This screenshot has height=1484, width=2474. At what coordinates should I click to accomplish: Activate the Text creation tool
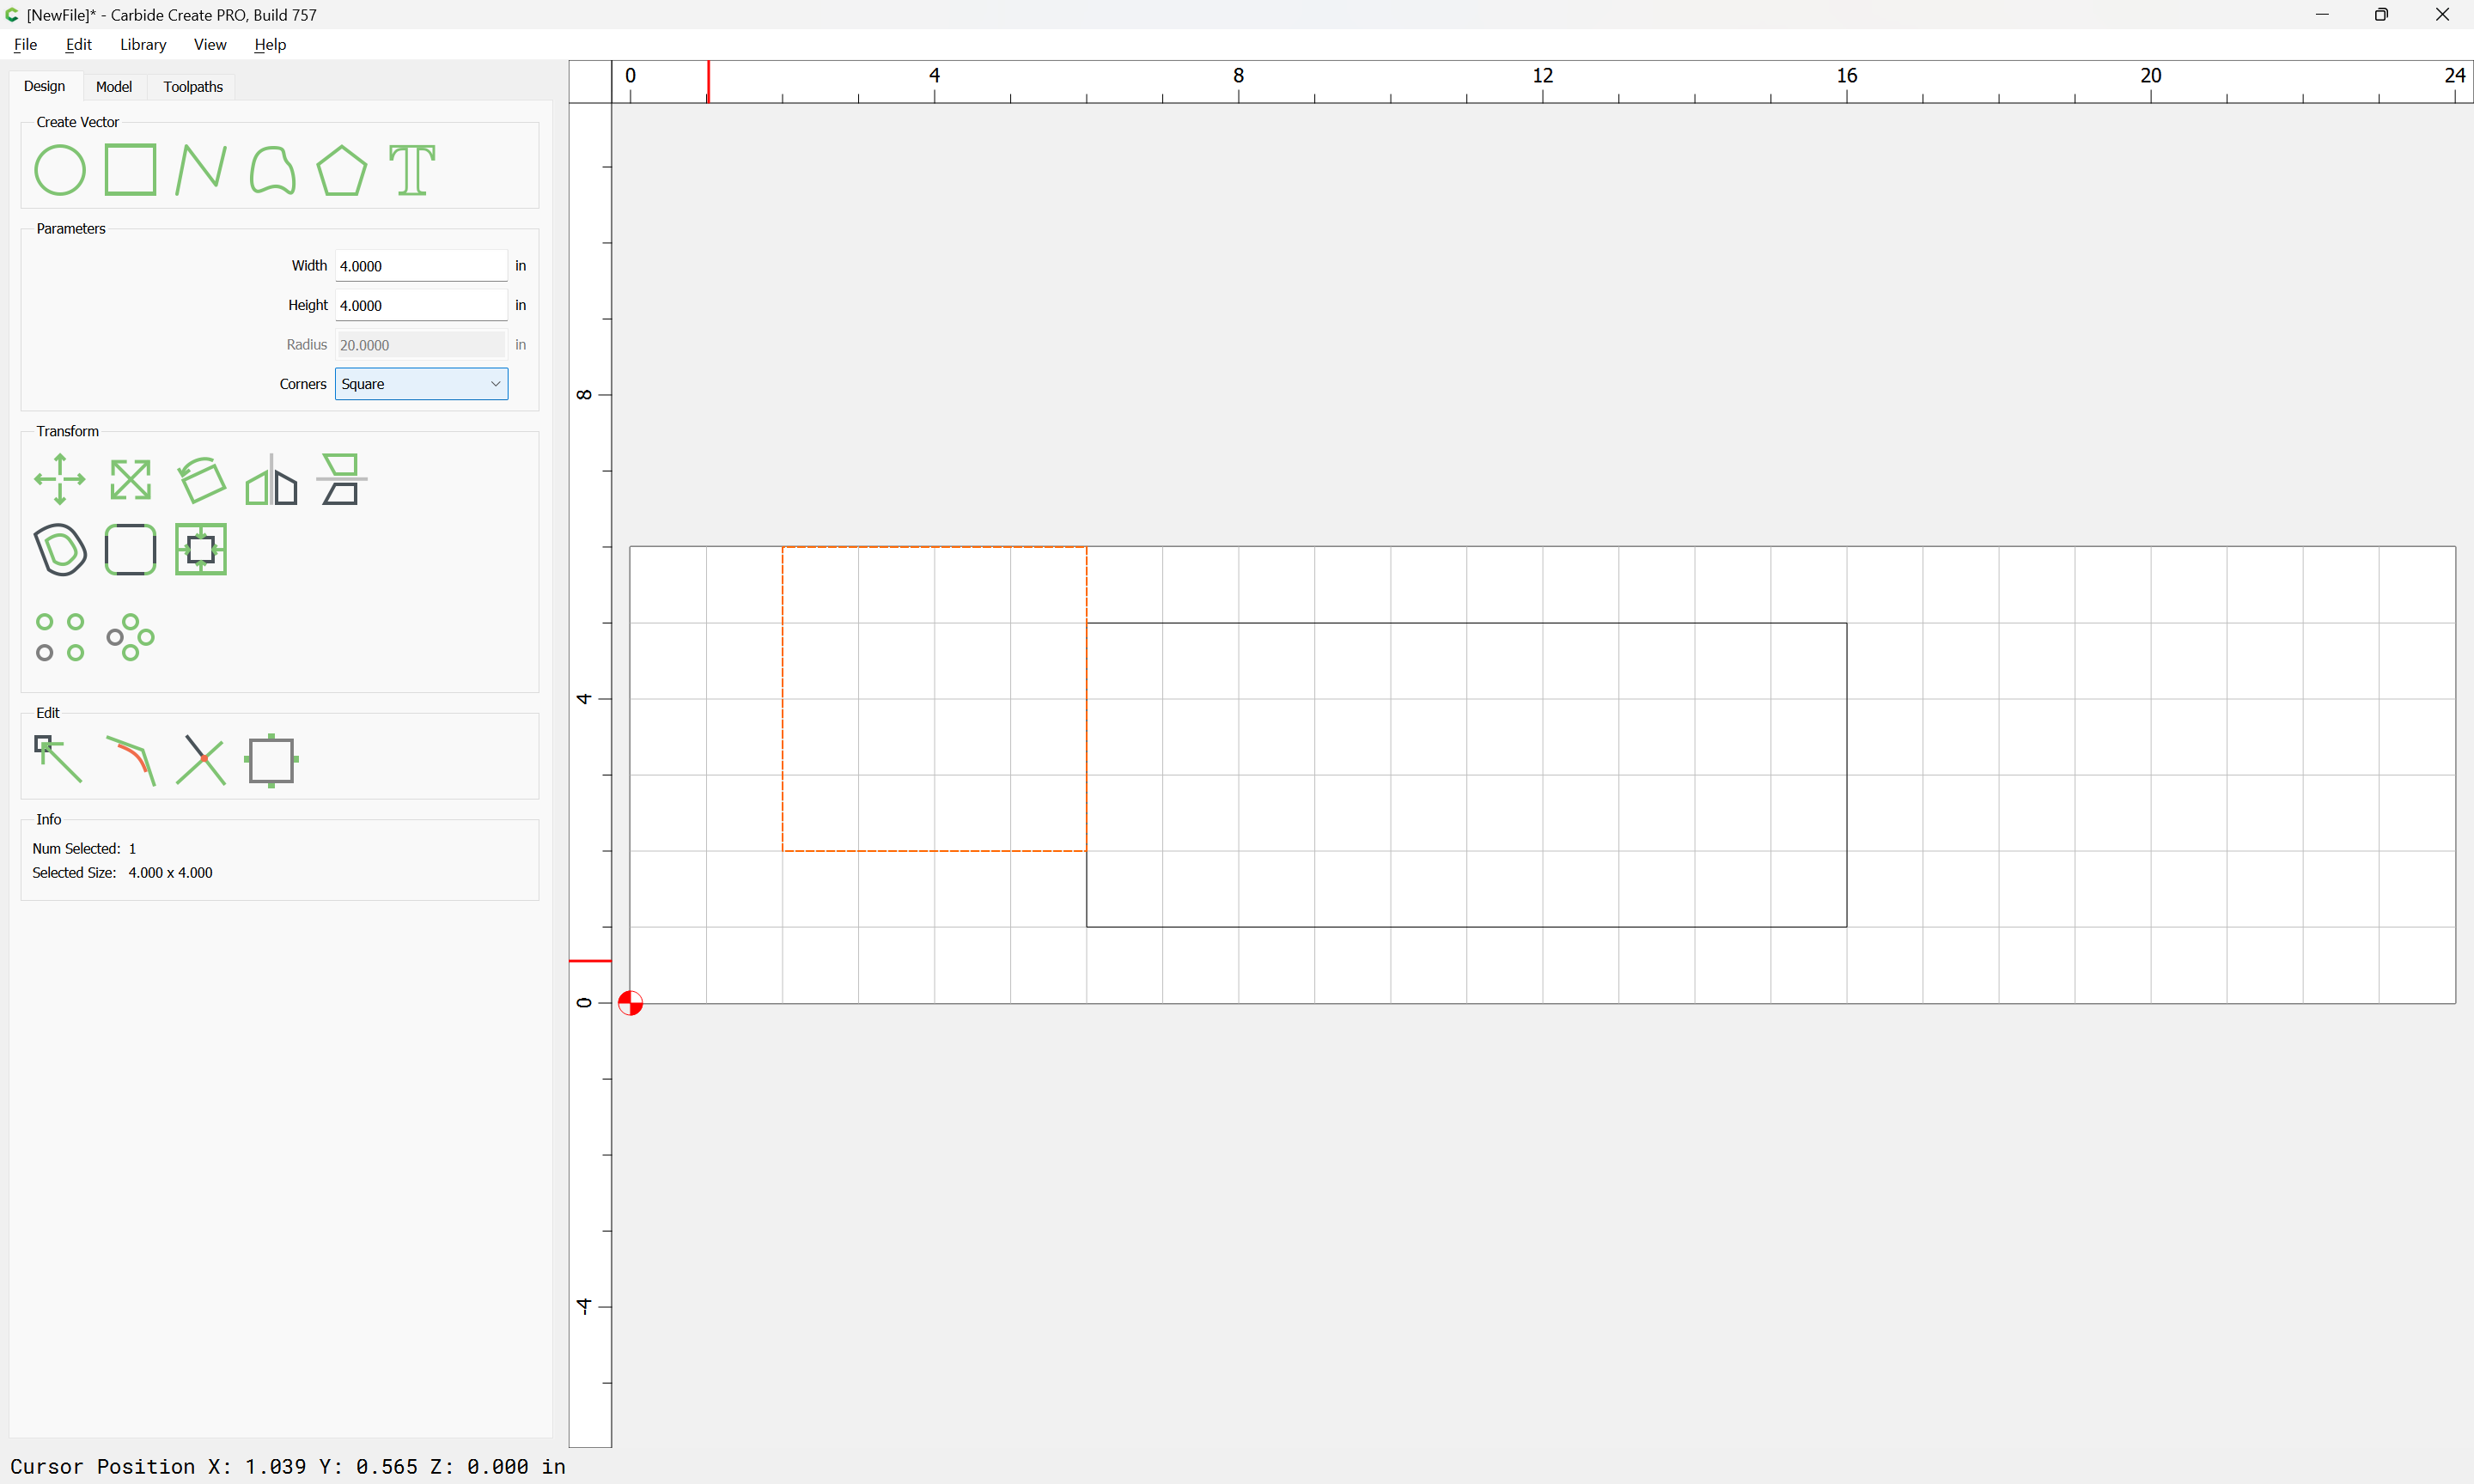tap(412, 170)
